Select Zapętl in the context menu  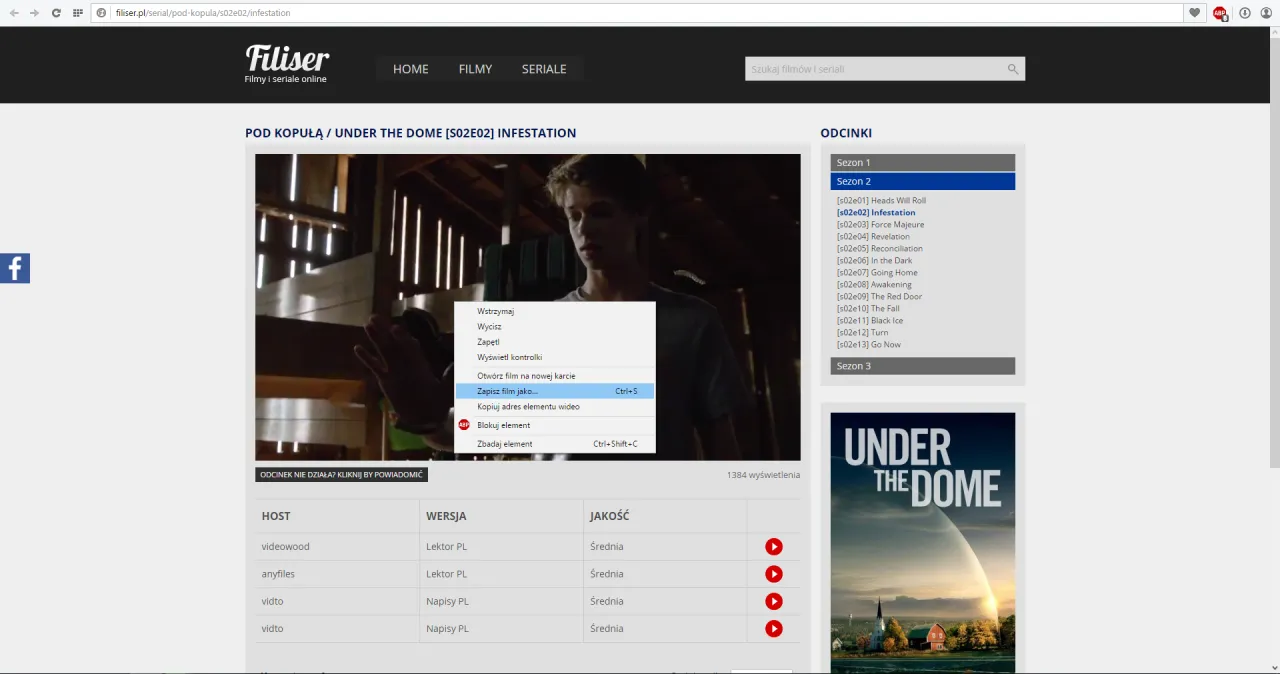tap(555, 342)
